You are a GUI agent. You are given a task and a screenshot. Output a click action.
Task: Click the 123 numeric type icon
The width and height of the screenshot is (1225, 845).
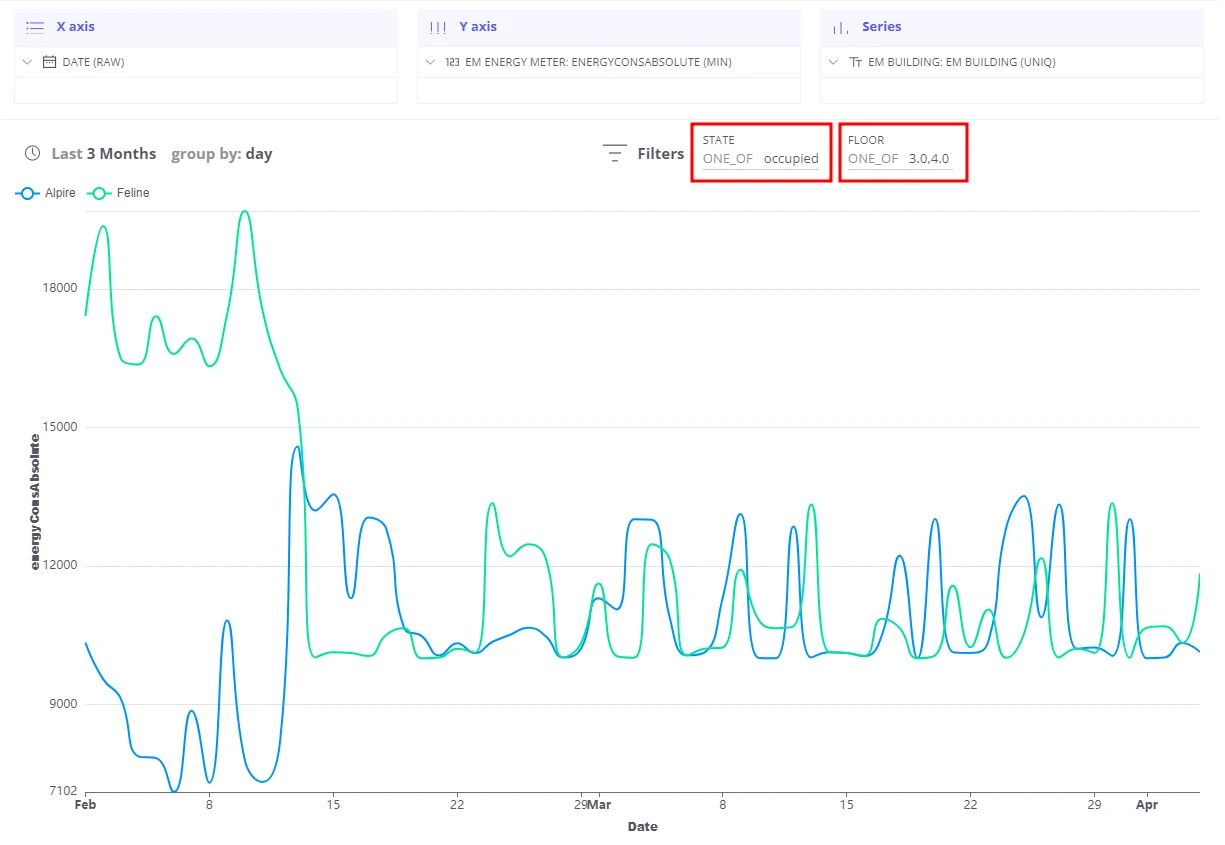click(452, 62)
